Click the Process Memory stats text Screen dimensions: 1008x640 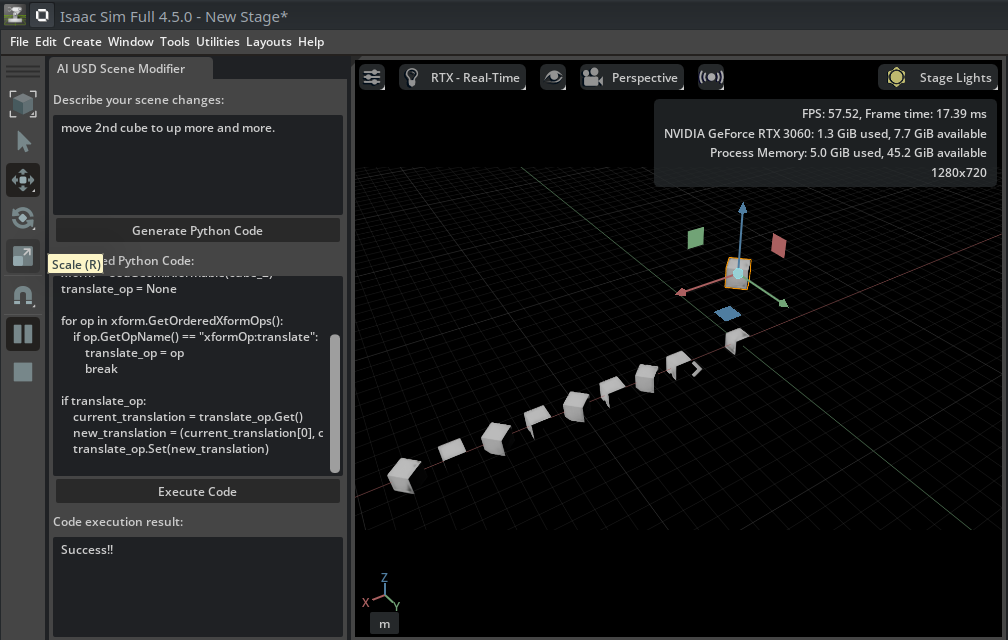click(x=848, y=153)
